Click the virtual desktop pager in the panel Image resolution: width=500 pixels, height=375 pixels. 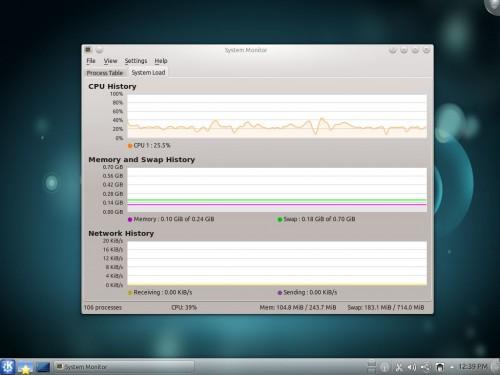point(372,367)
